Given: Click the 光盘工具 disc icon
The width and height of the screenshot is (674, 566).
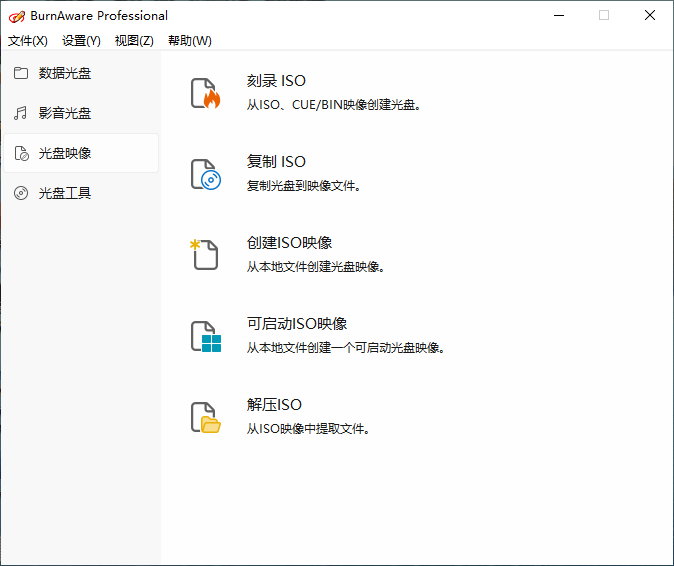Looking at the screenshot, I should [x=21, y=193].
